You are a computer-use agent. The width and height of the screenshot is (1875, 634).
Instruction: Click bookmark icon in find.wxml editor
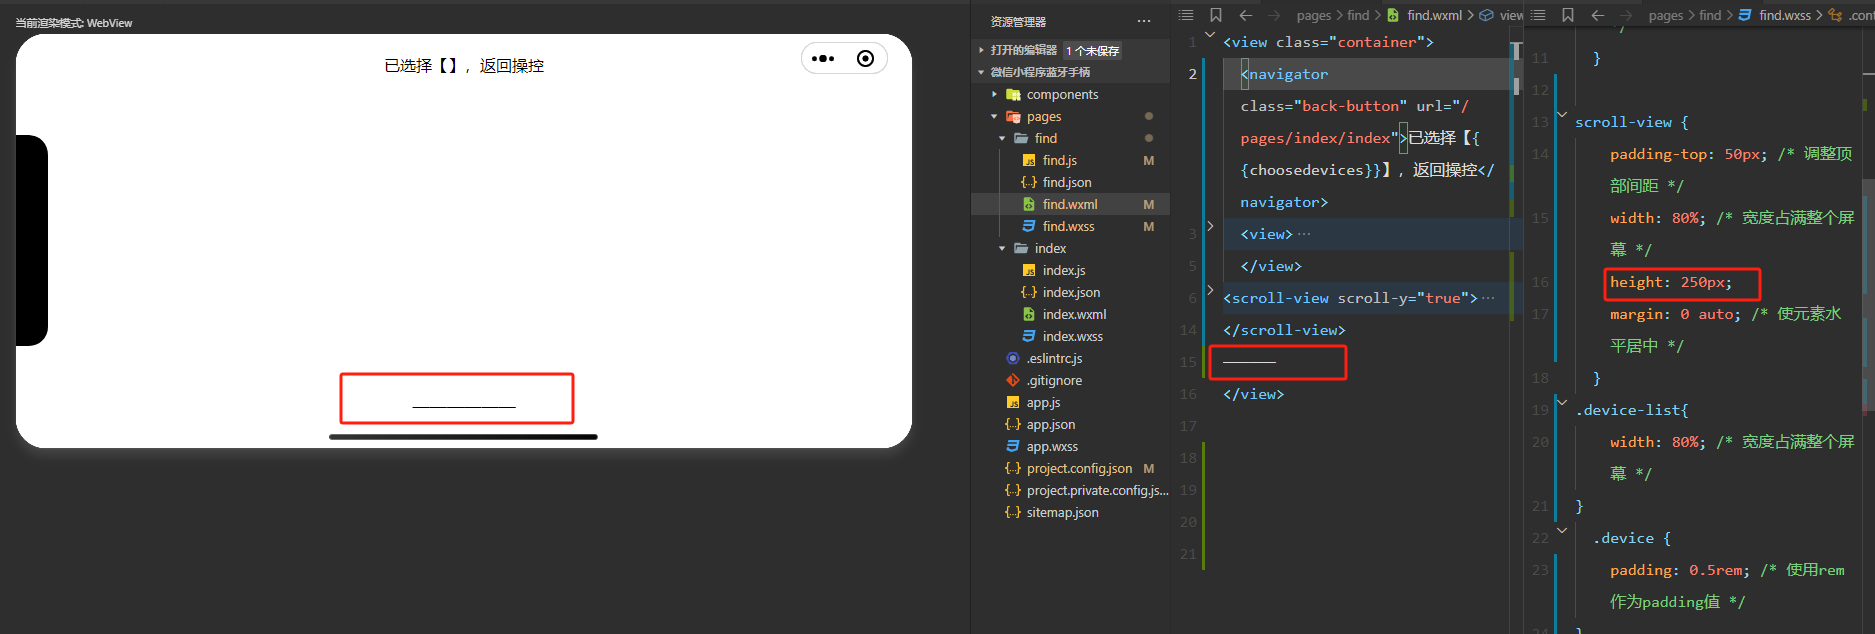pos(1216,15)
